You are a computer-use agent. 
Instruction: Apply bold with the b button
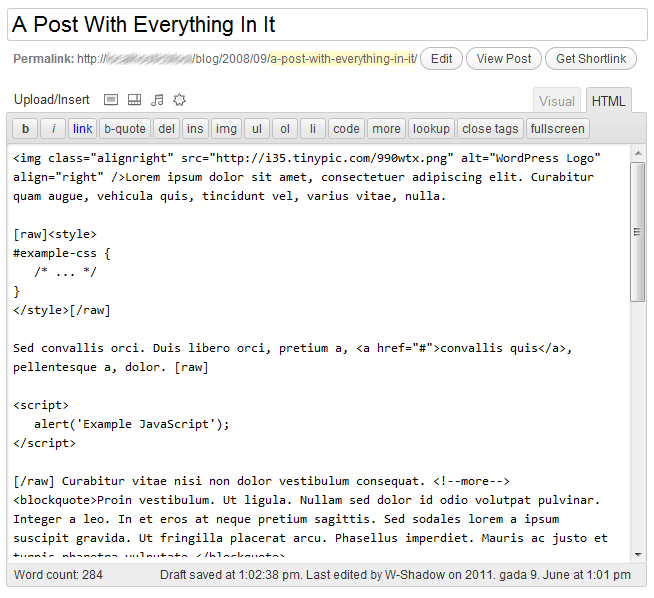point(25,128)
